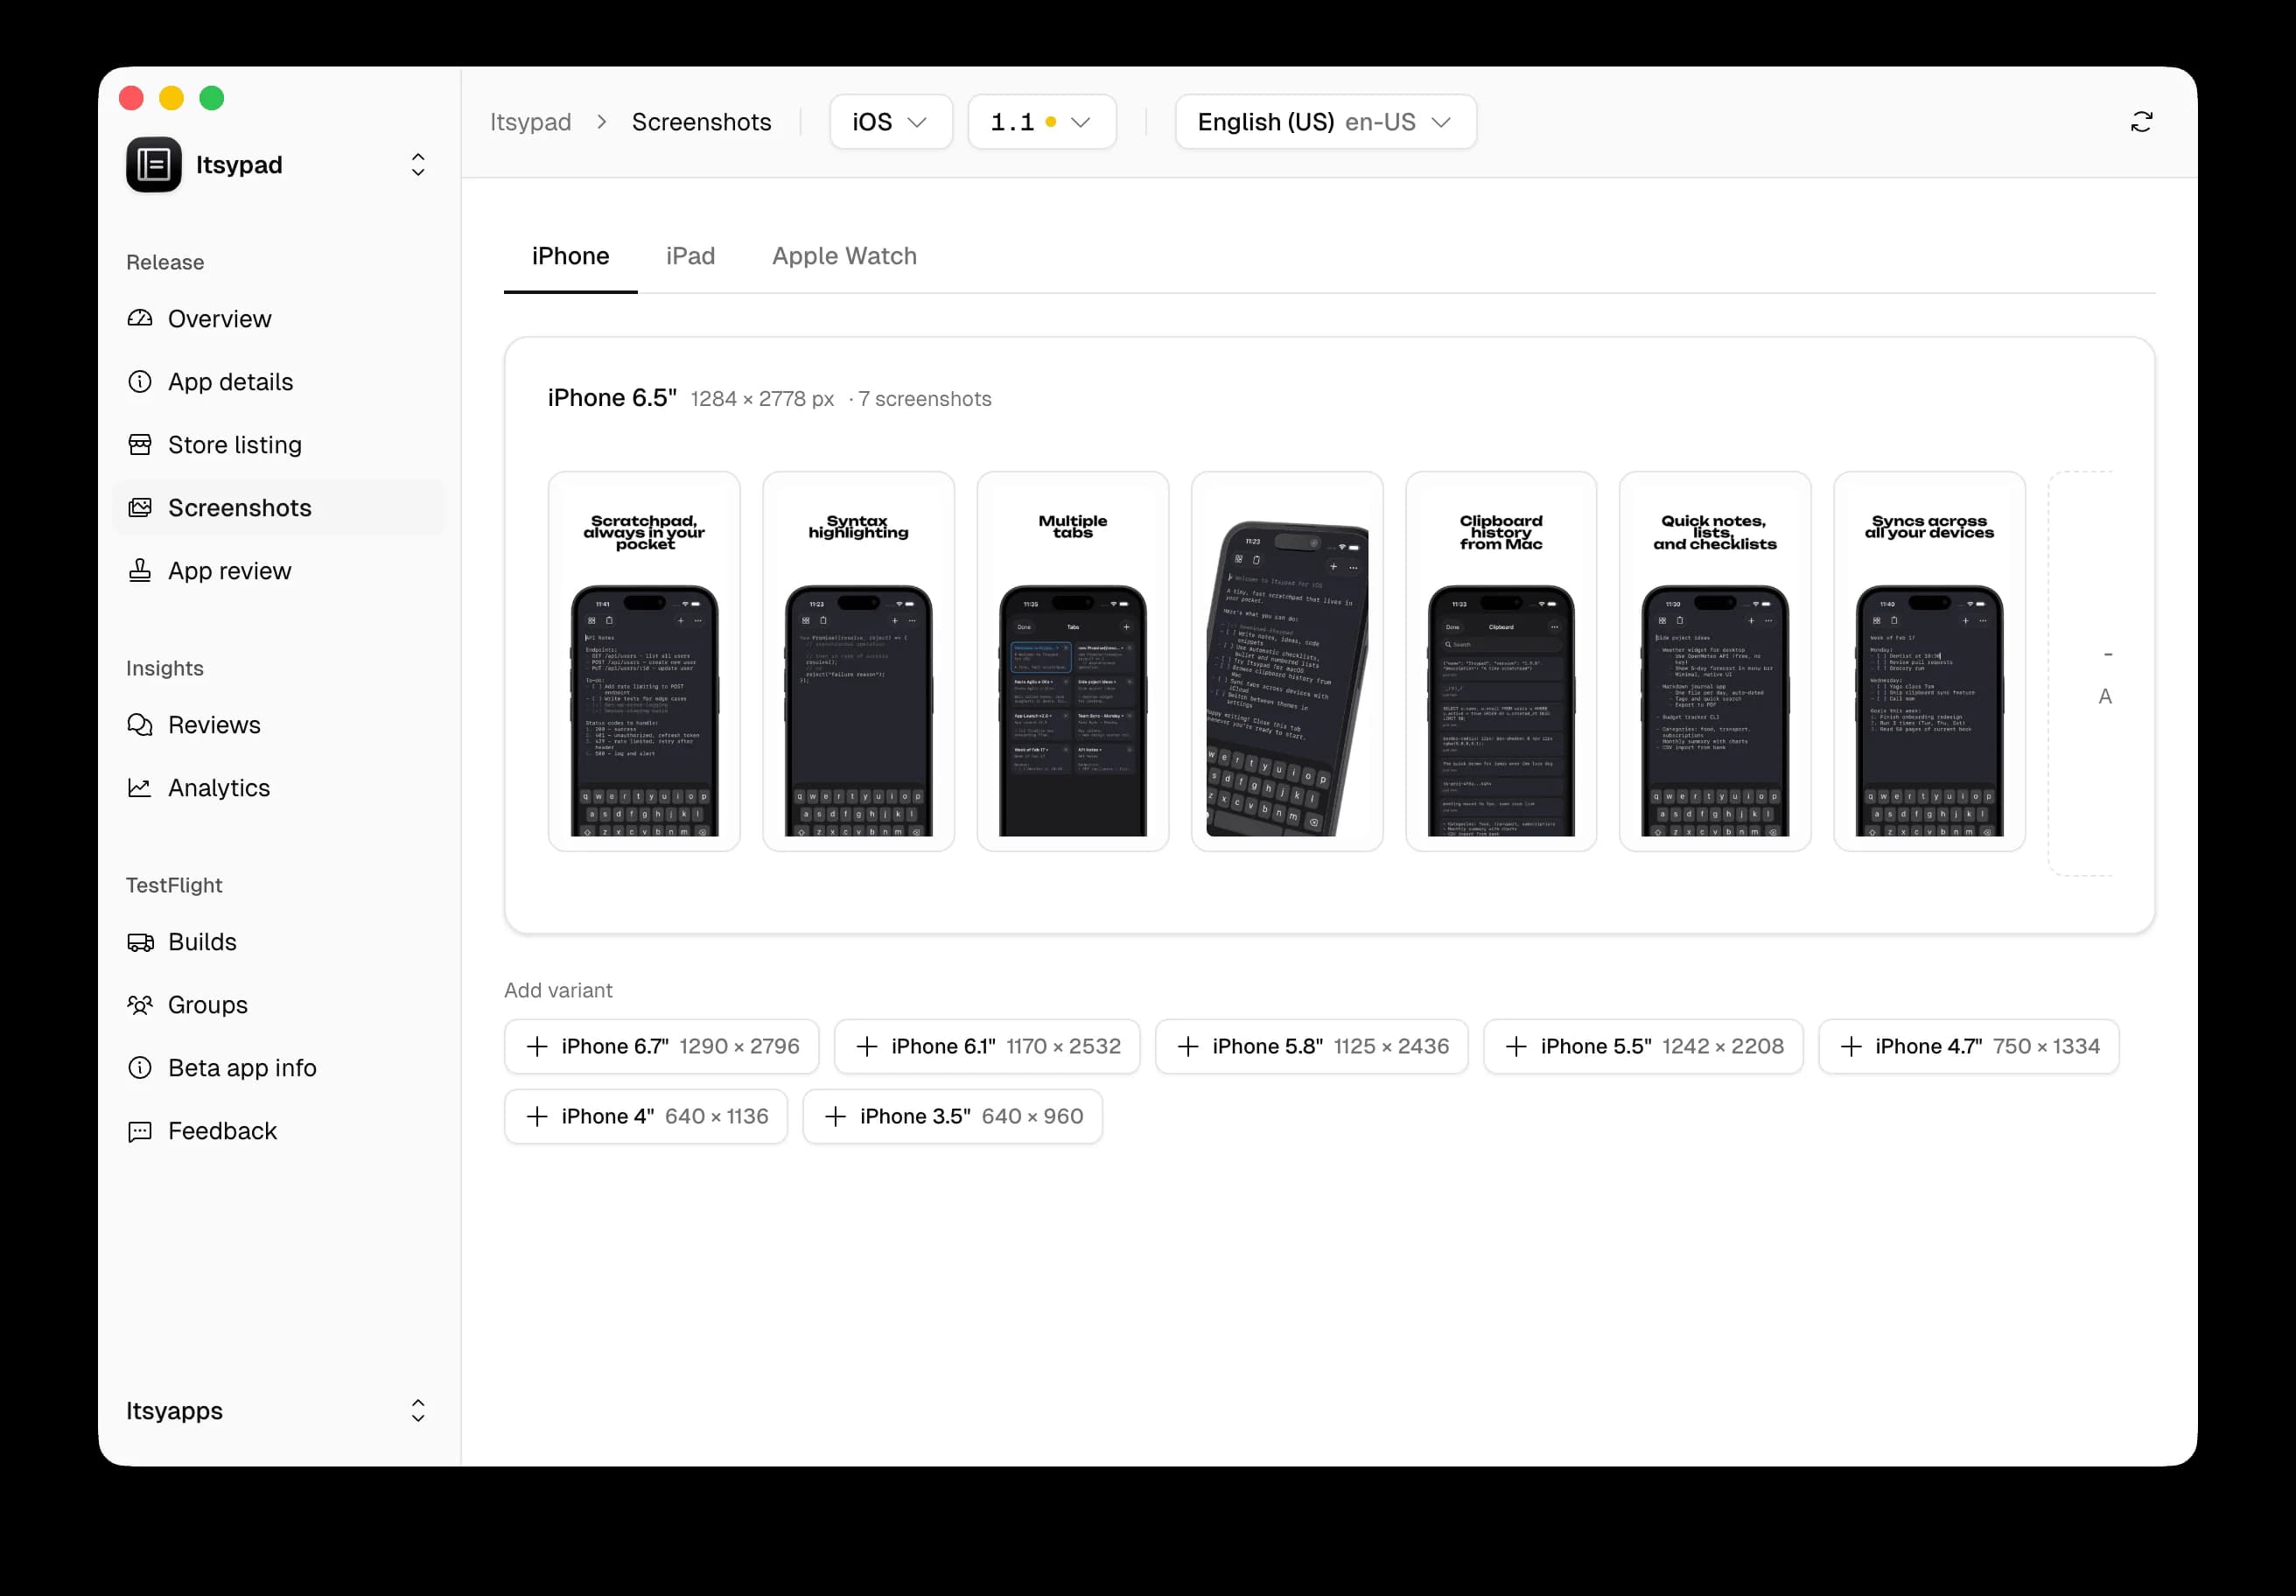Switch to the Apple Watch tab

(x=843, y=256)
